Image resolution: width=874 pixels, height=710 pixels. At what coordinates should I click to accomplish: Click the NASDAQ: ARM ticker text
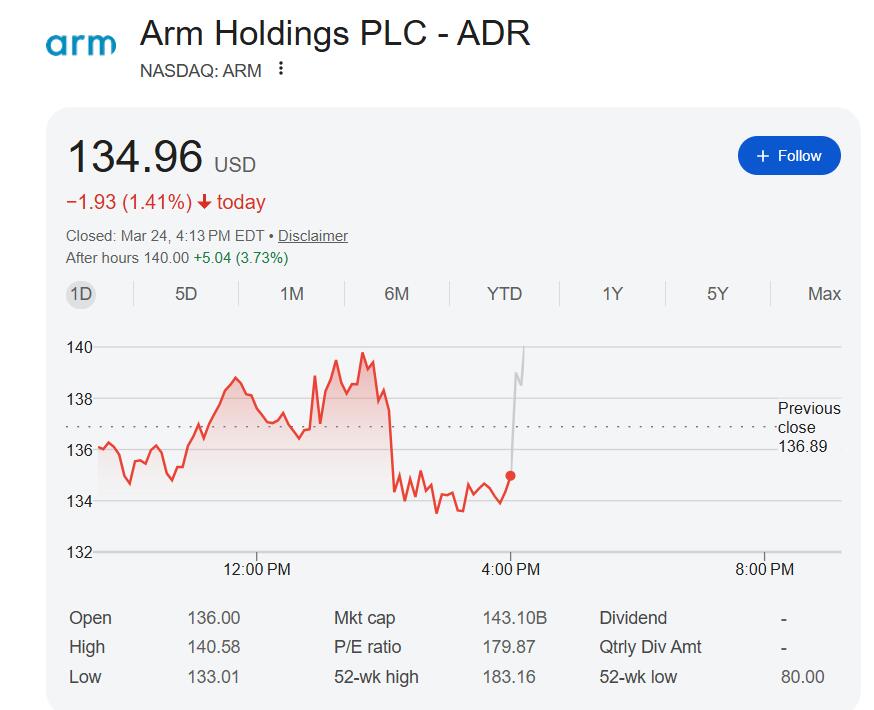[x=201, y=70]
